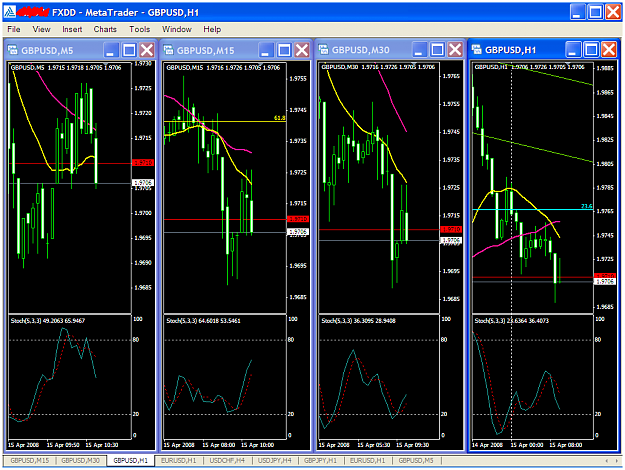Open the Tools menu
Viewport: 625px width, 470px height.
140,29
